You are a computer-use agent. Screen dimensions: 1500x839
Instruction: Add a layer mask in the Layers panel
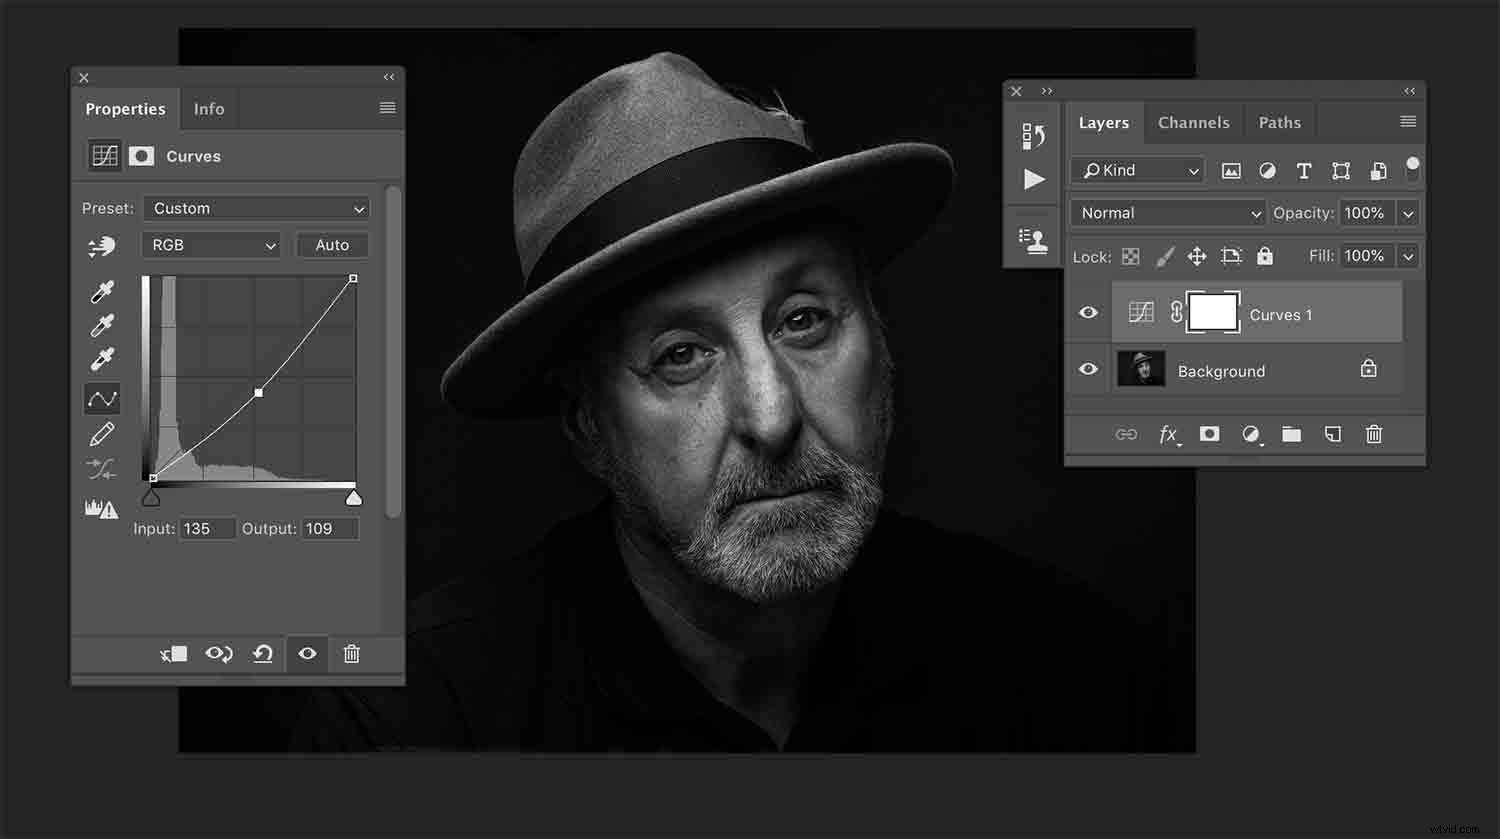click(x=1209, y=434)
